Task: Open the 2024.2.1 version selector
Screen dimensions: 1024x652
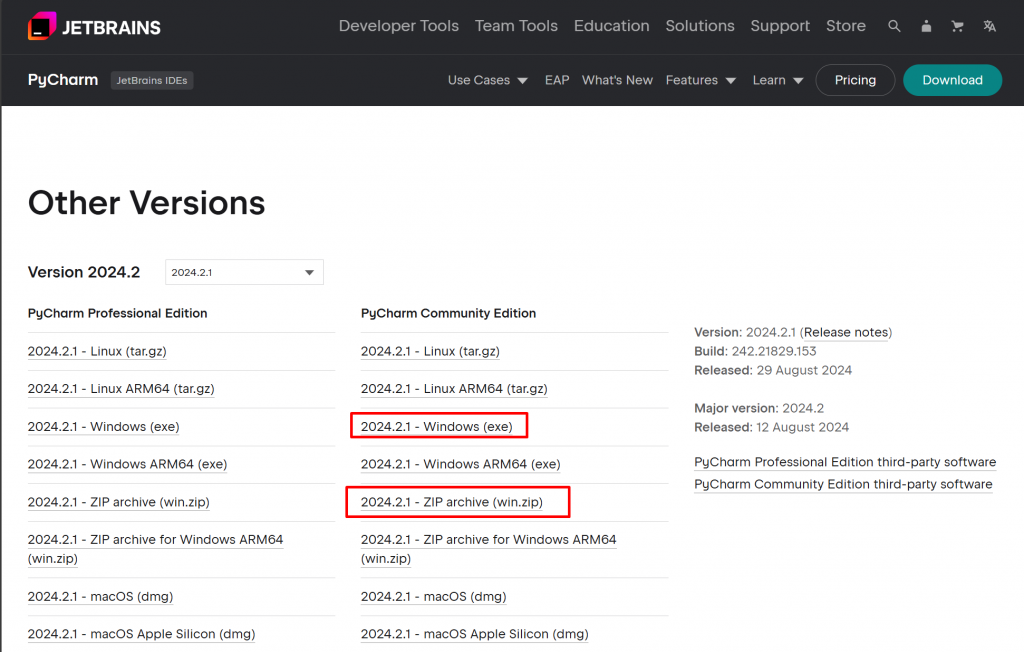Action: click(244, 272)
